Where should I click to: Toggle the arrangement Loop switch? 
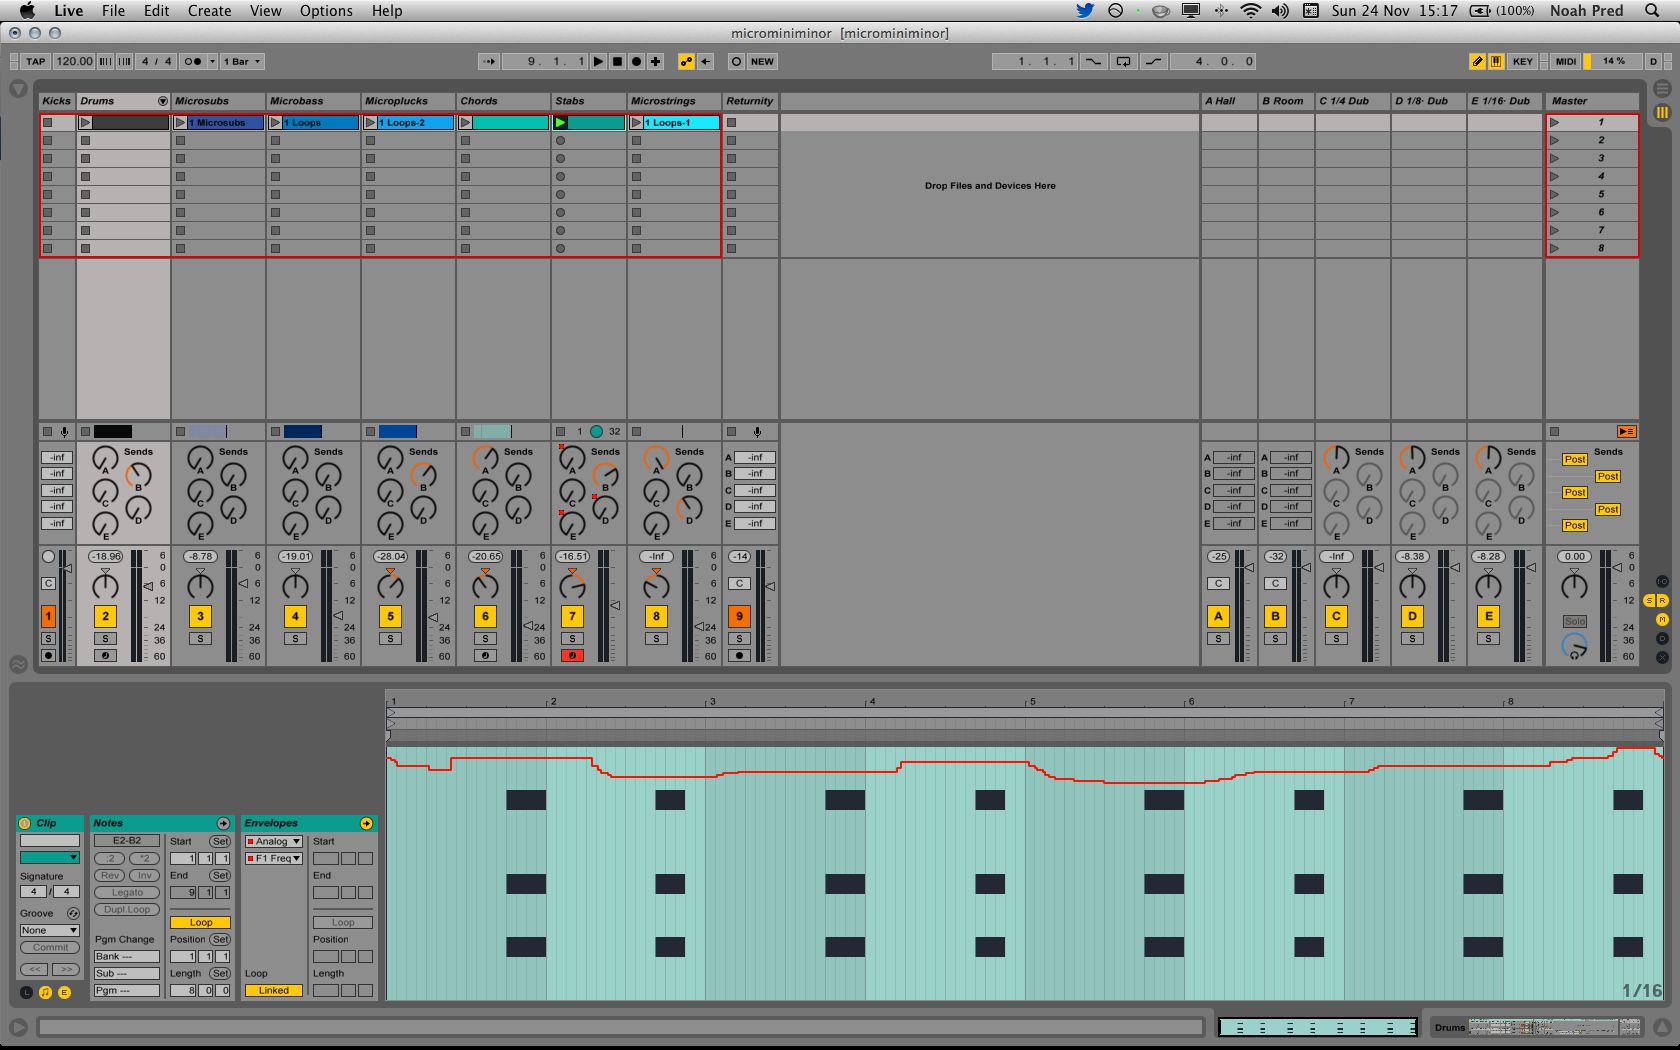point(1123,61)
